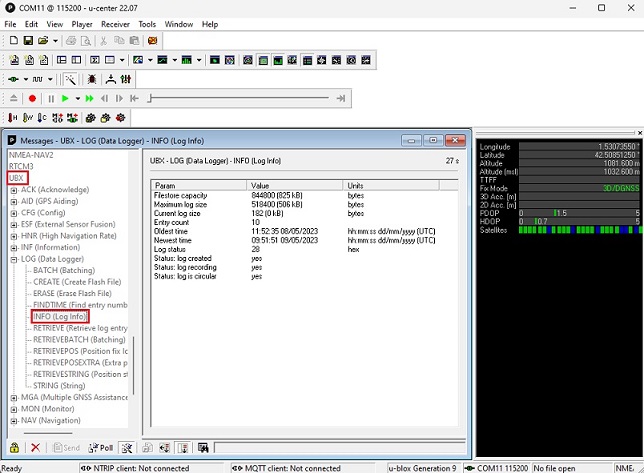Open the Receiver menu

[115, 24]
